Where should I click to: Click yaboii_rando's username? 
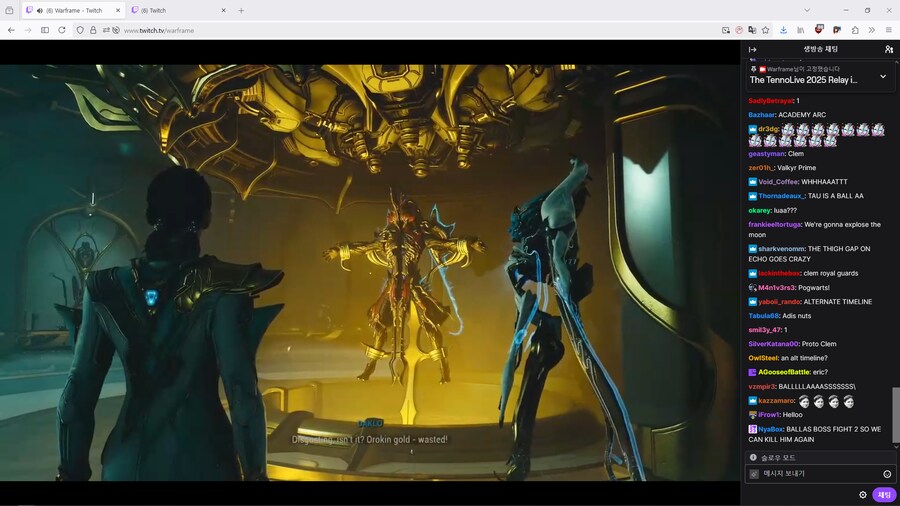[x=779, y=302]
